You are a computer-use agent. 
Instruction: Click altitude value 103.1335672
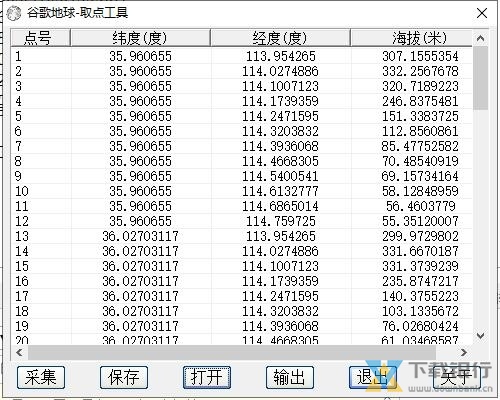coord(420,311)
